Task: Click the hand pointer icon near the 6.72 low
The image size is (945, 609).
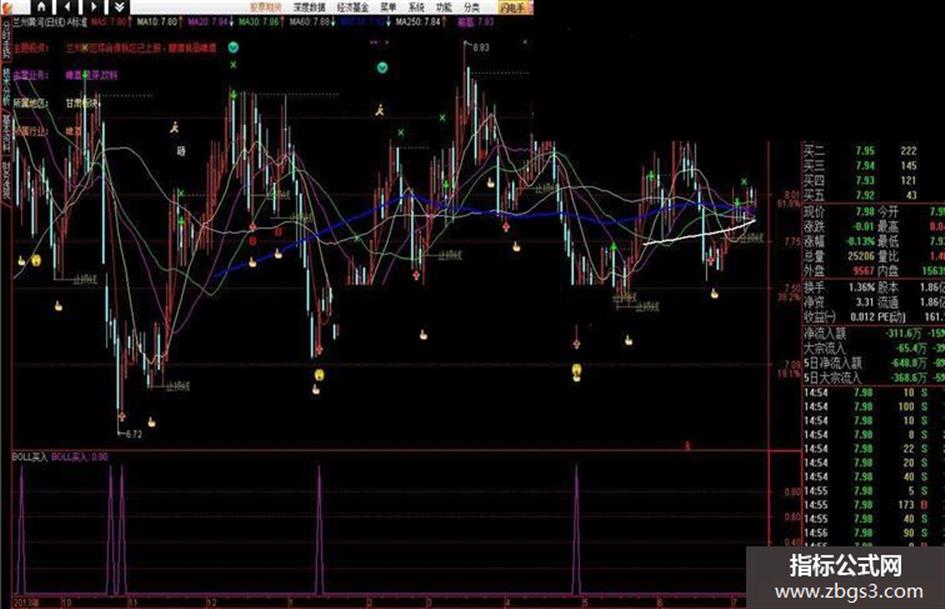Action: click(151, 422)
